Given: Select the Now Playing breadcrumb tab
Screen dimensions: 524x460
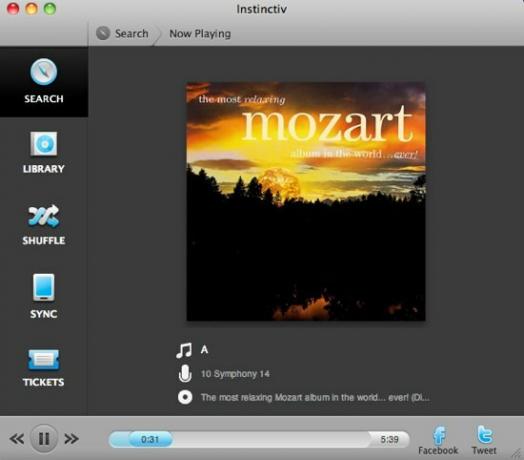Looking at the screenshot, I should pyautogui.click(x=200, y=34).
